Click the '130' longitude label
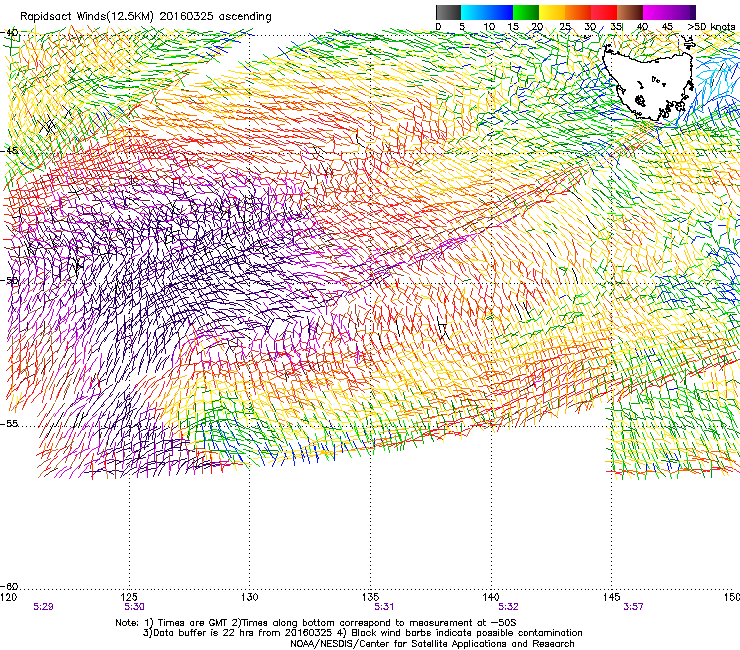The height and width of the screenshot is (650, 740). 250,597
